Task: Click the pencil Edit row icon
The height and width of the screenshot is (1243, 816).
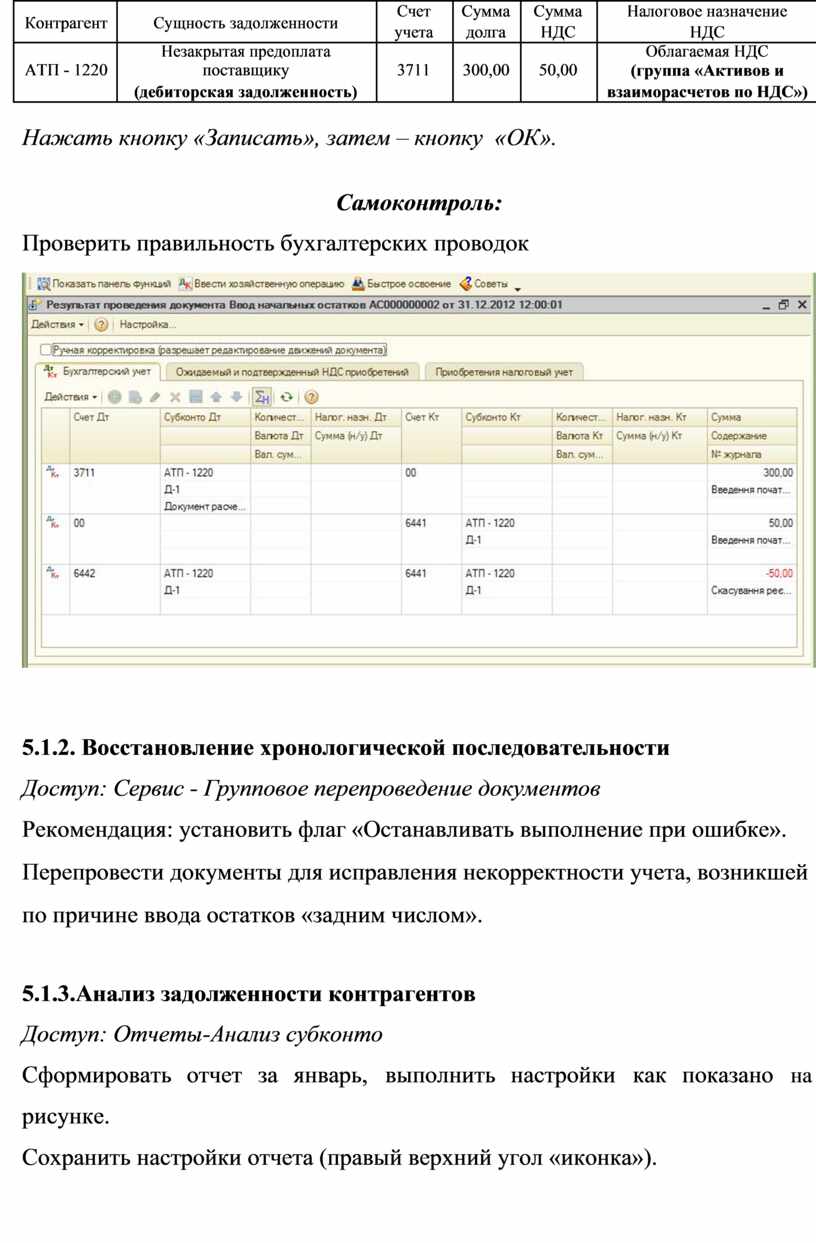Action: (155, 397)
